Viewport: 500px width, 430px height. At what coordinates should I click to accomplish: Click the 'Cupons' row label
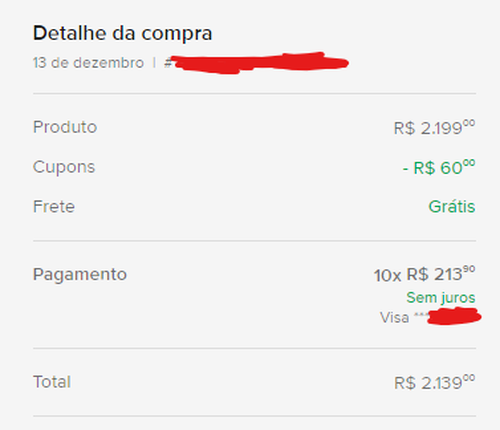[64, 167]
